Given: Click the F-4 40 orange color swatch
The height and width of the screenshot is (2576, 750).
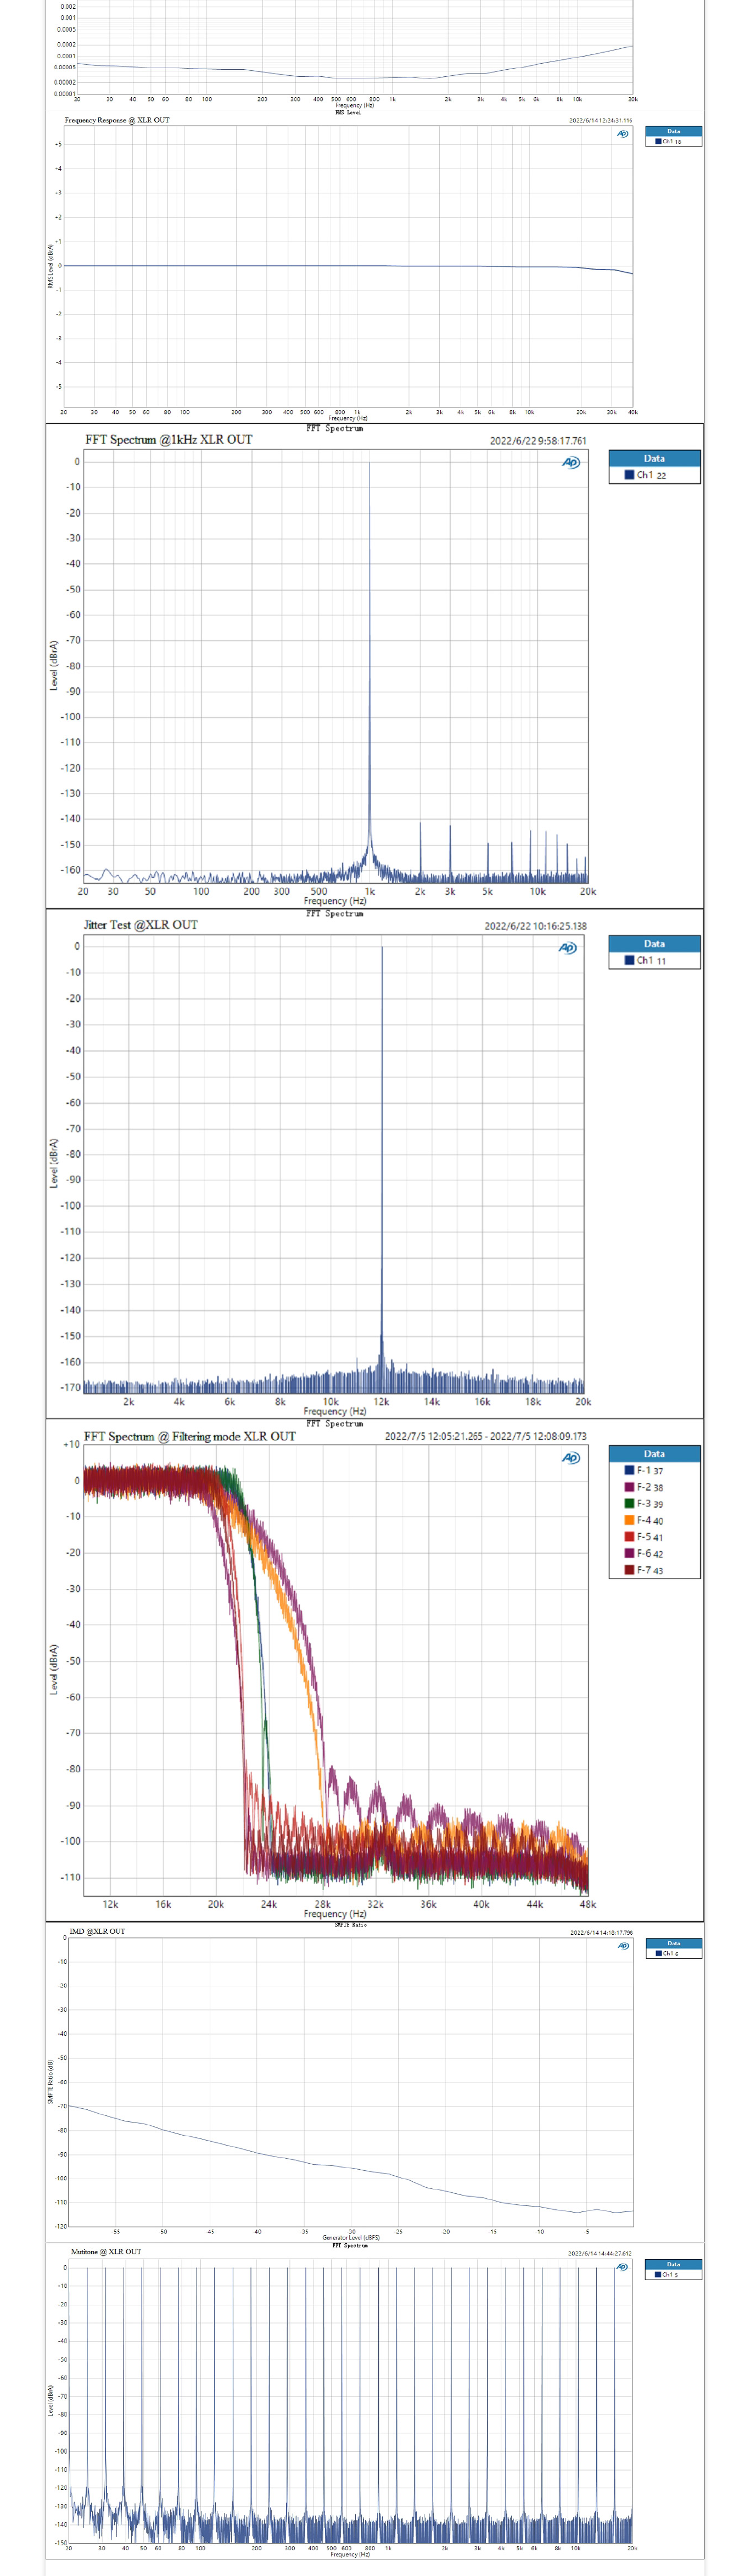Looking at the screenshot, I should click(630, 1520).
